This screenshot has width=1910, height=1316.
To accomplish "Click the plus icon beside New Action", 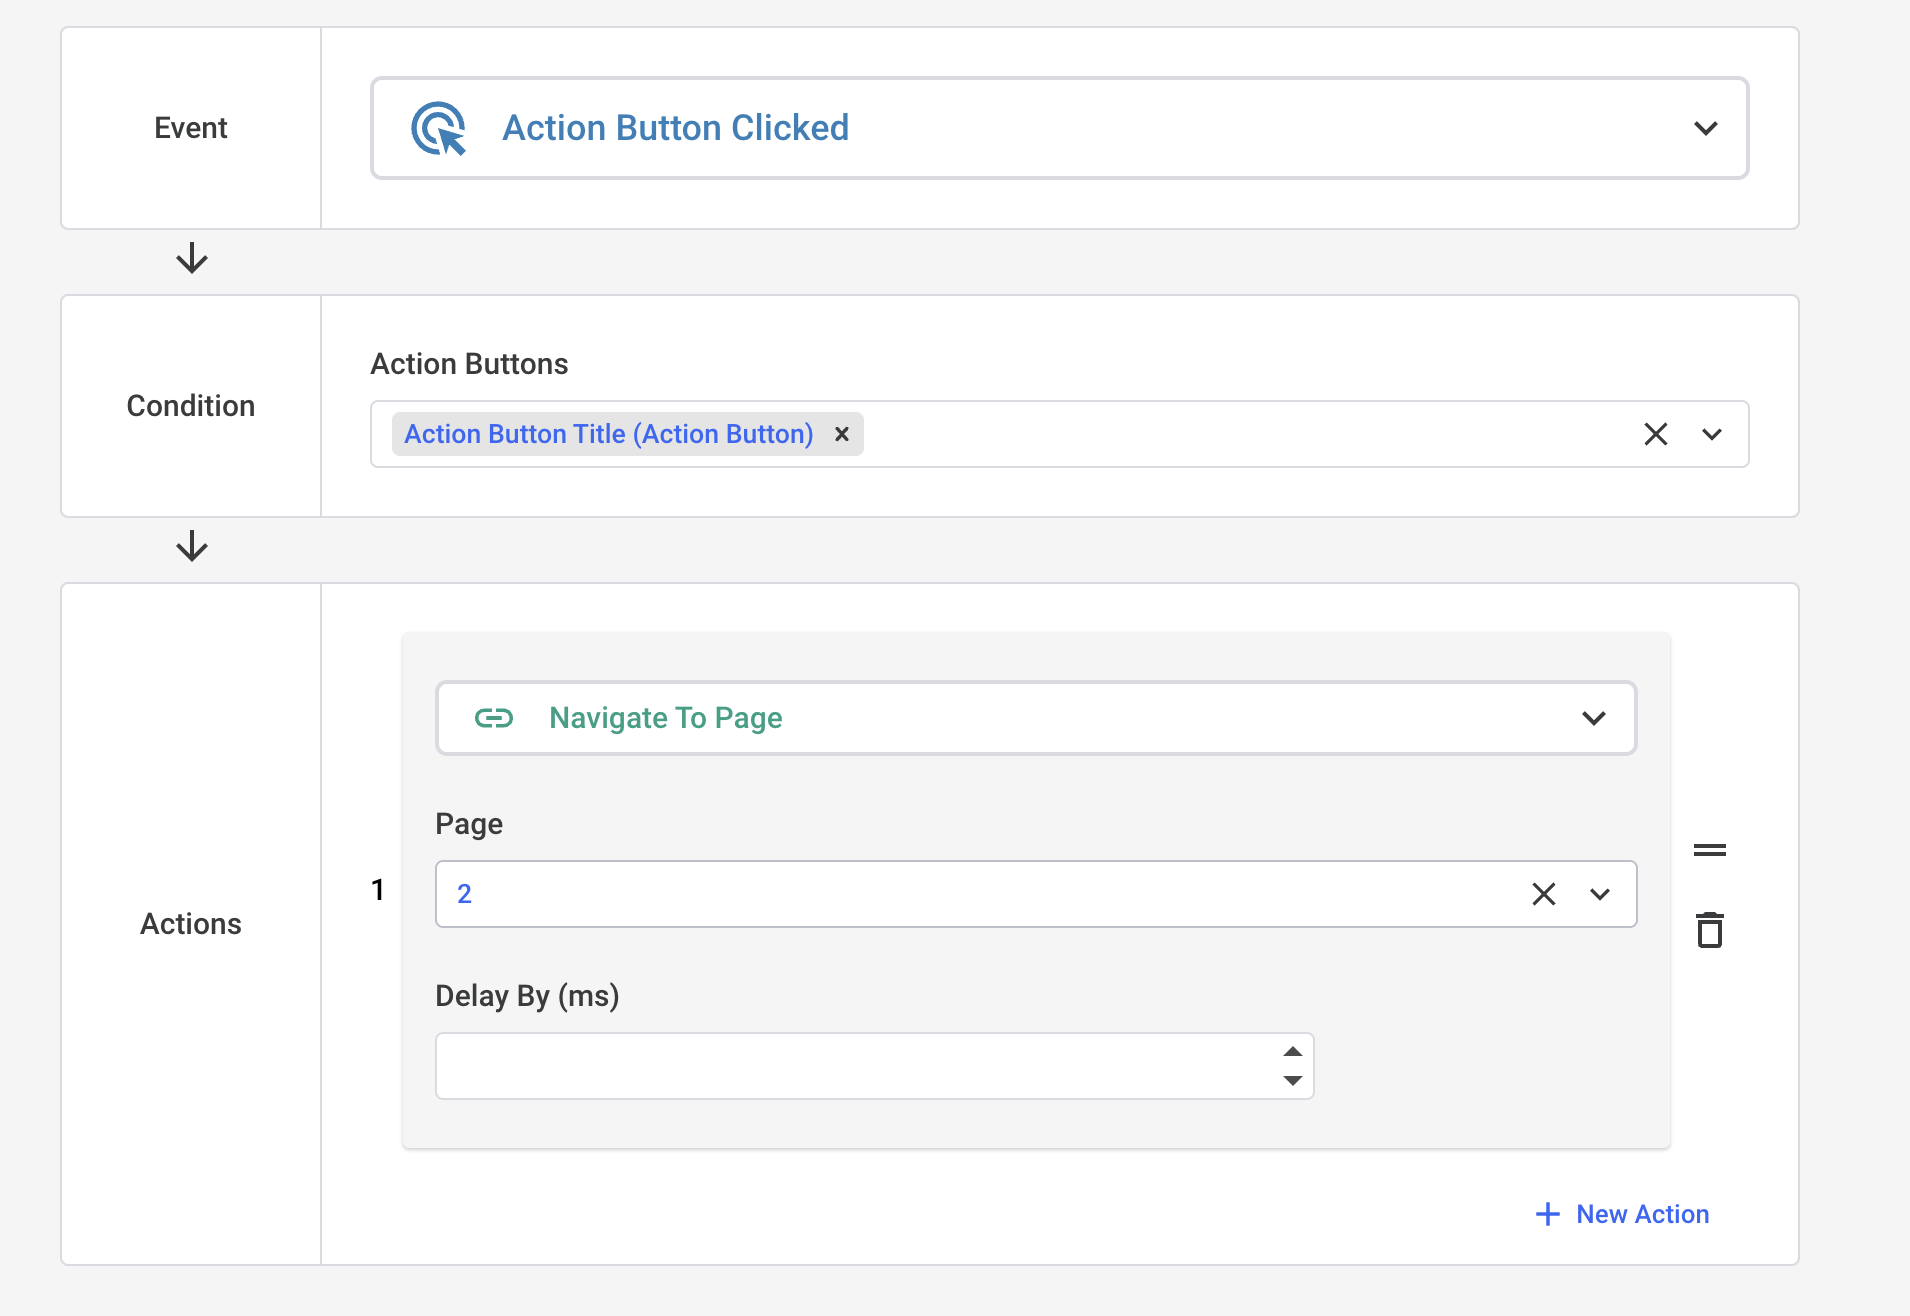I will click(1548, 1214).
